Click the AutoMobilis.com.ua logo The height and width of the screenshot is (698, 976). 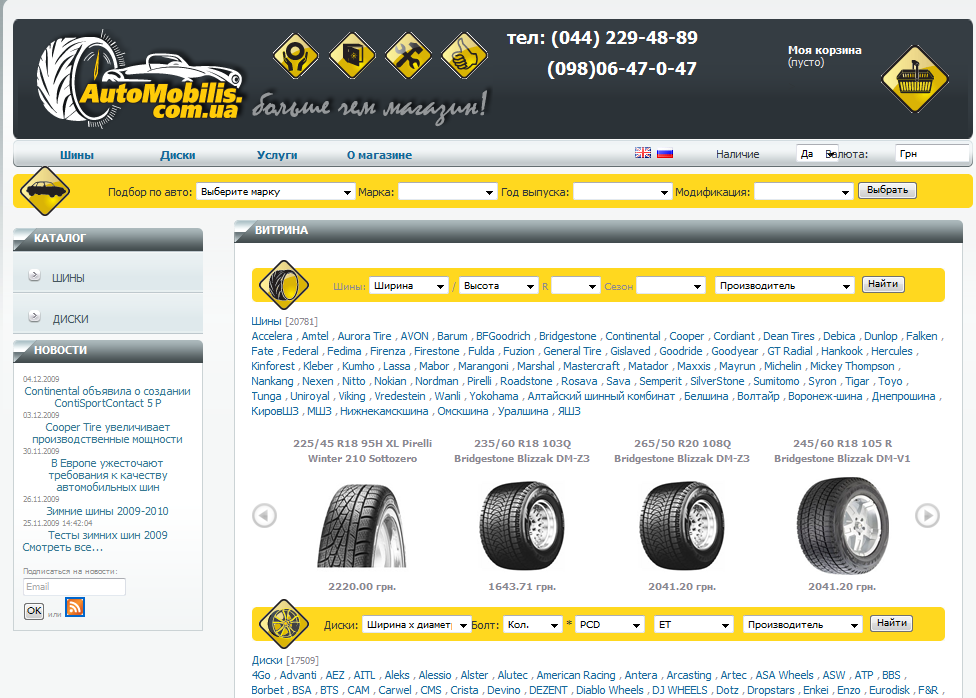(139, 78)
